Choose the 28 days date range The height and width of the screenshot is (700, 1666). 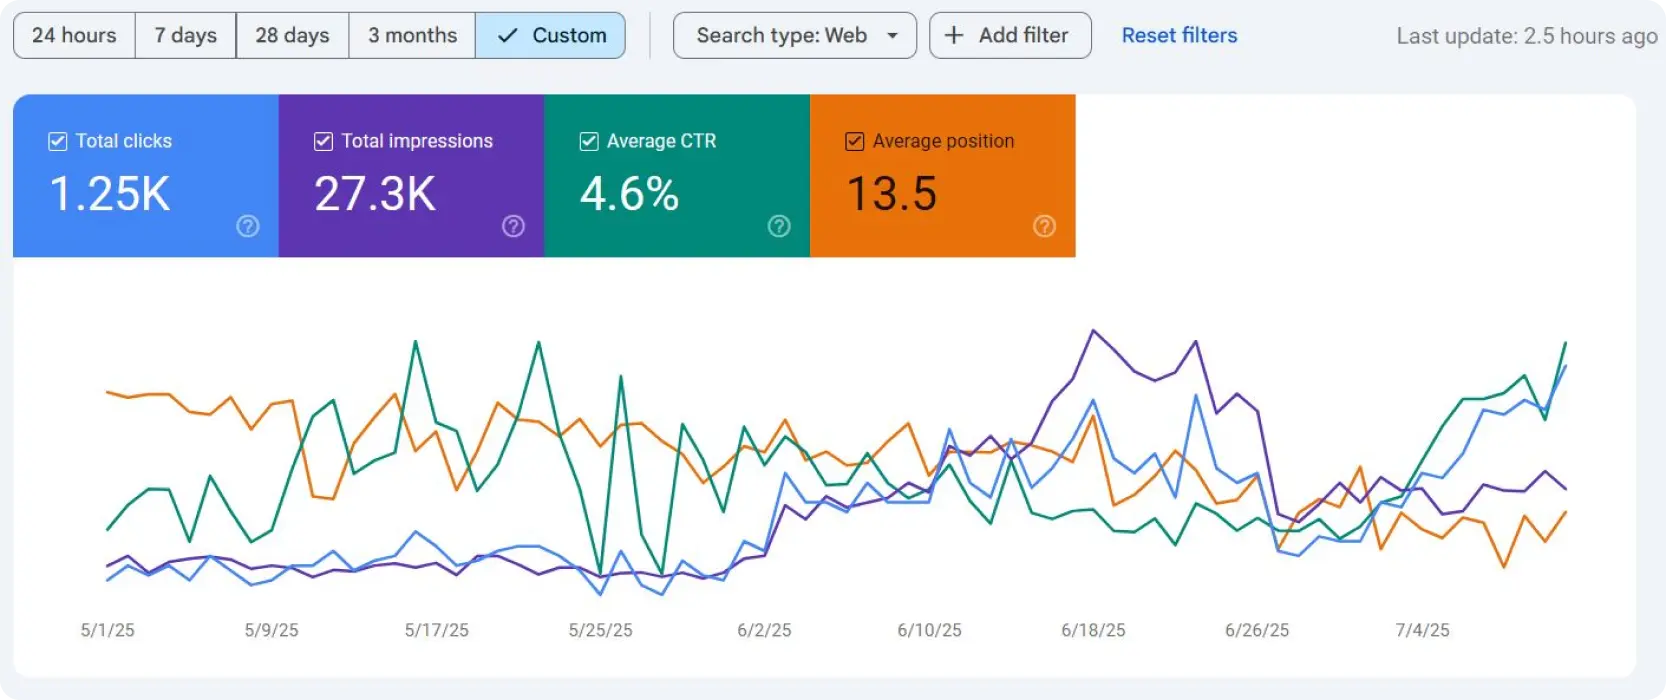coord(292,36)
